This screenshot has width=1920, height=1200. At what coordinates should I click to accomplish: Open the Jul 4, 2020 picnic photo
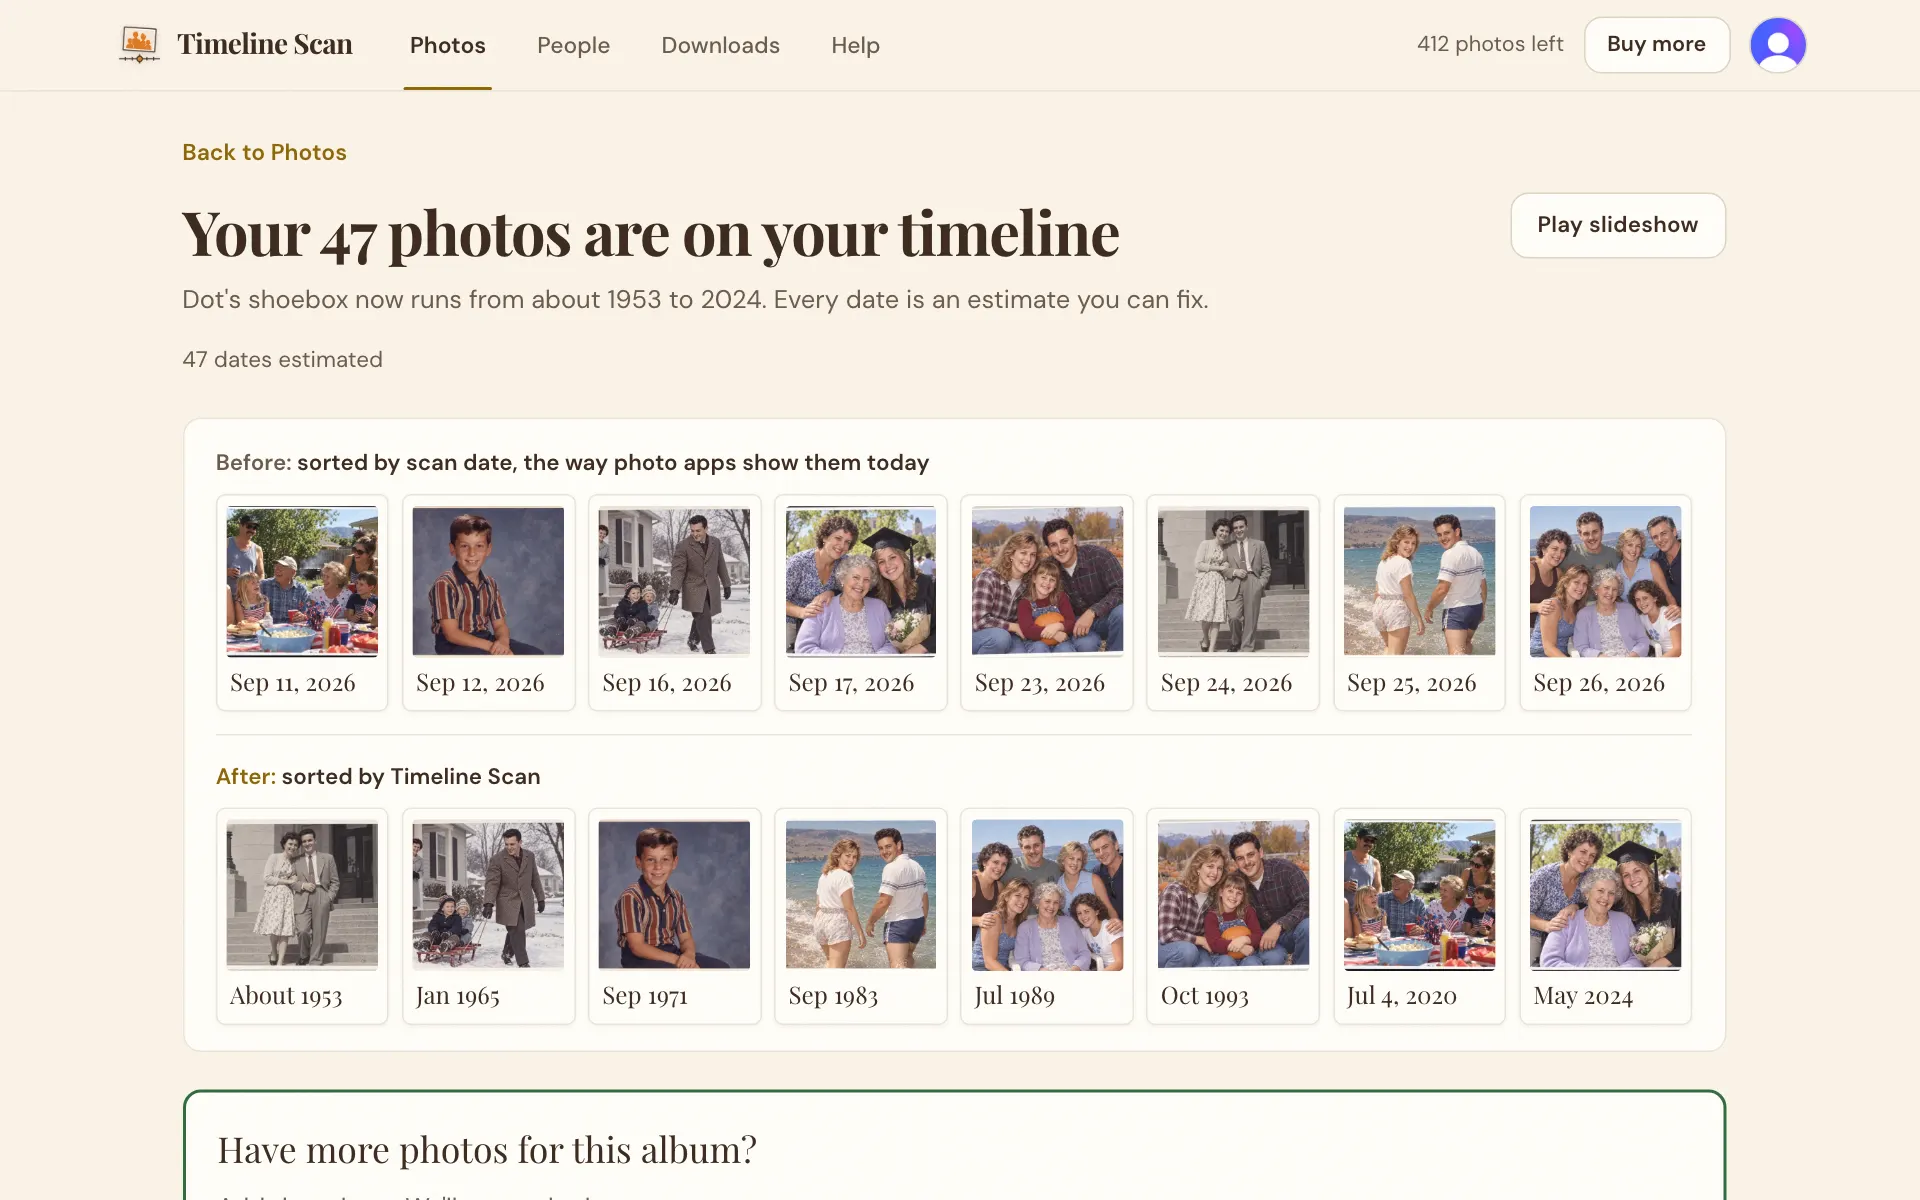pyautogui.click(x=1419, y=895)
